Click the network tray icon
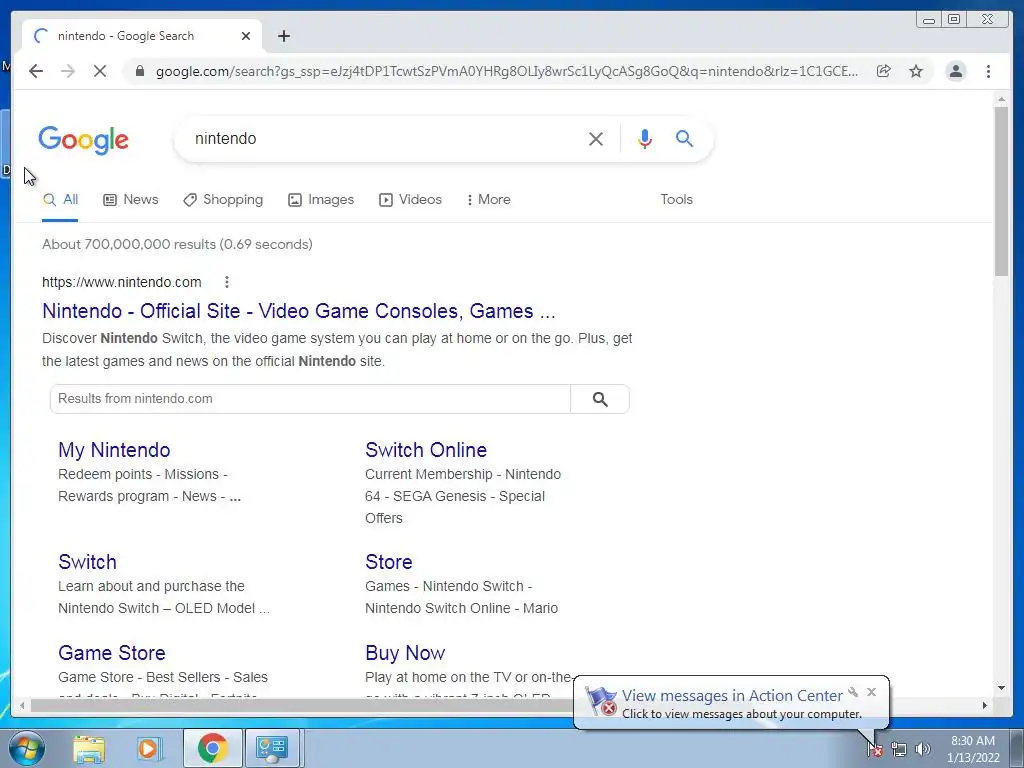The image size is (1024, 768). tap(899, 749)
